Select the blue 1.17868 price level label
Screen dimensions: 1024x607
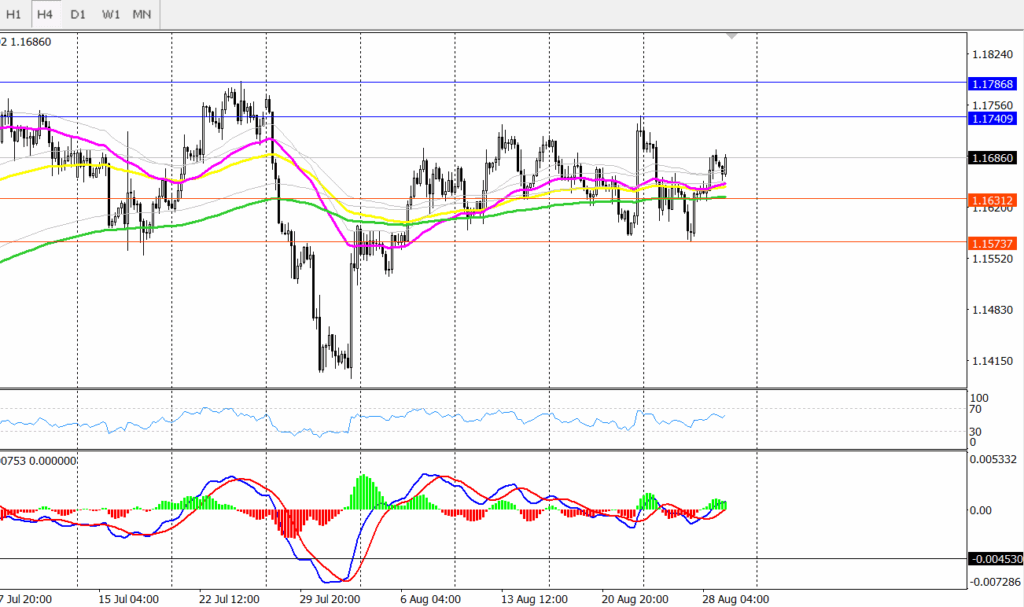coord(993,84)
